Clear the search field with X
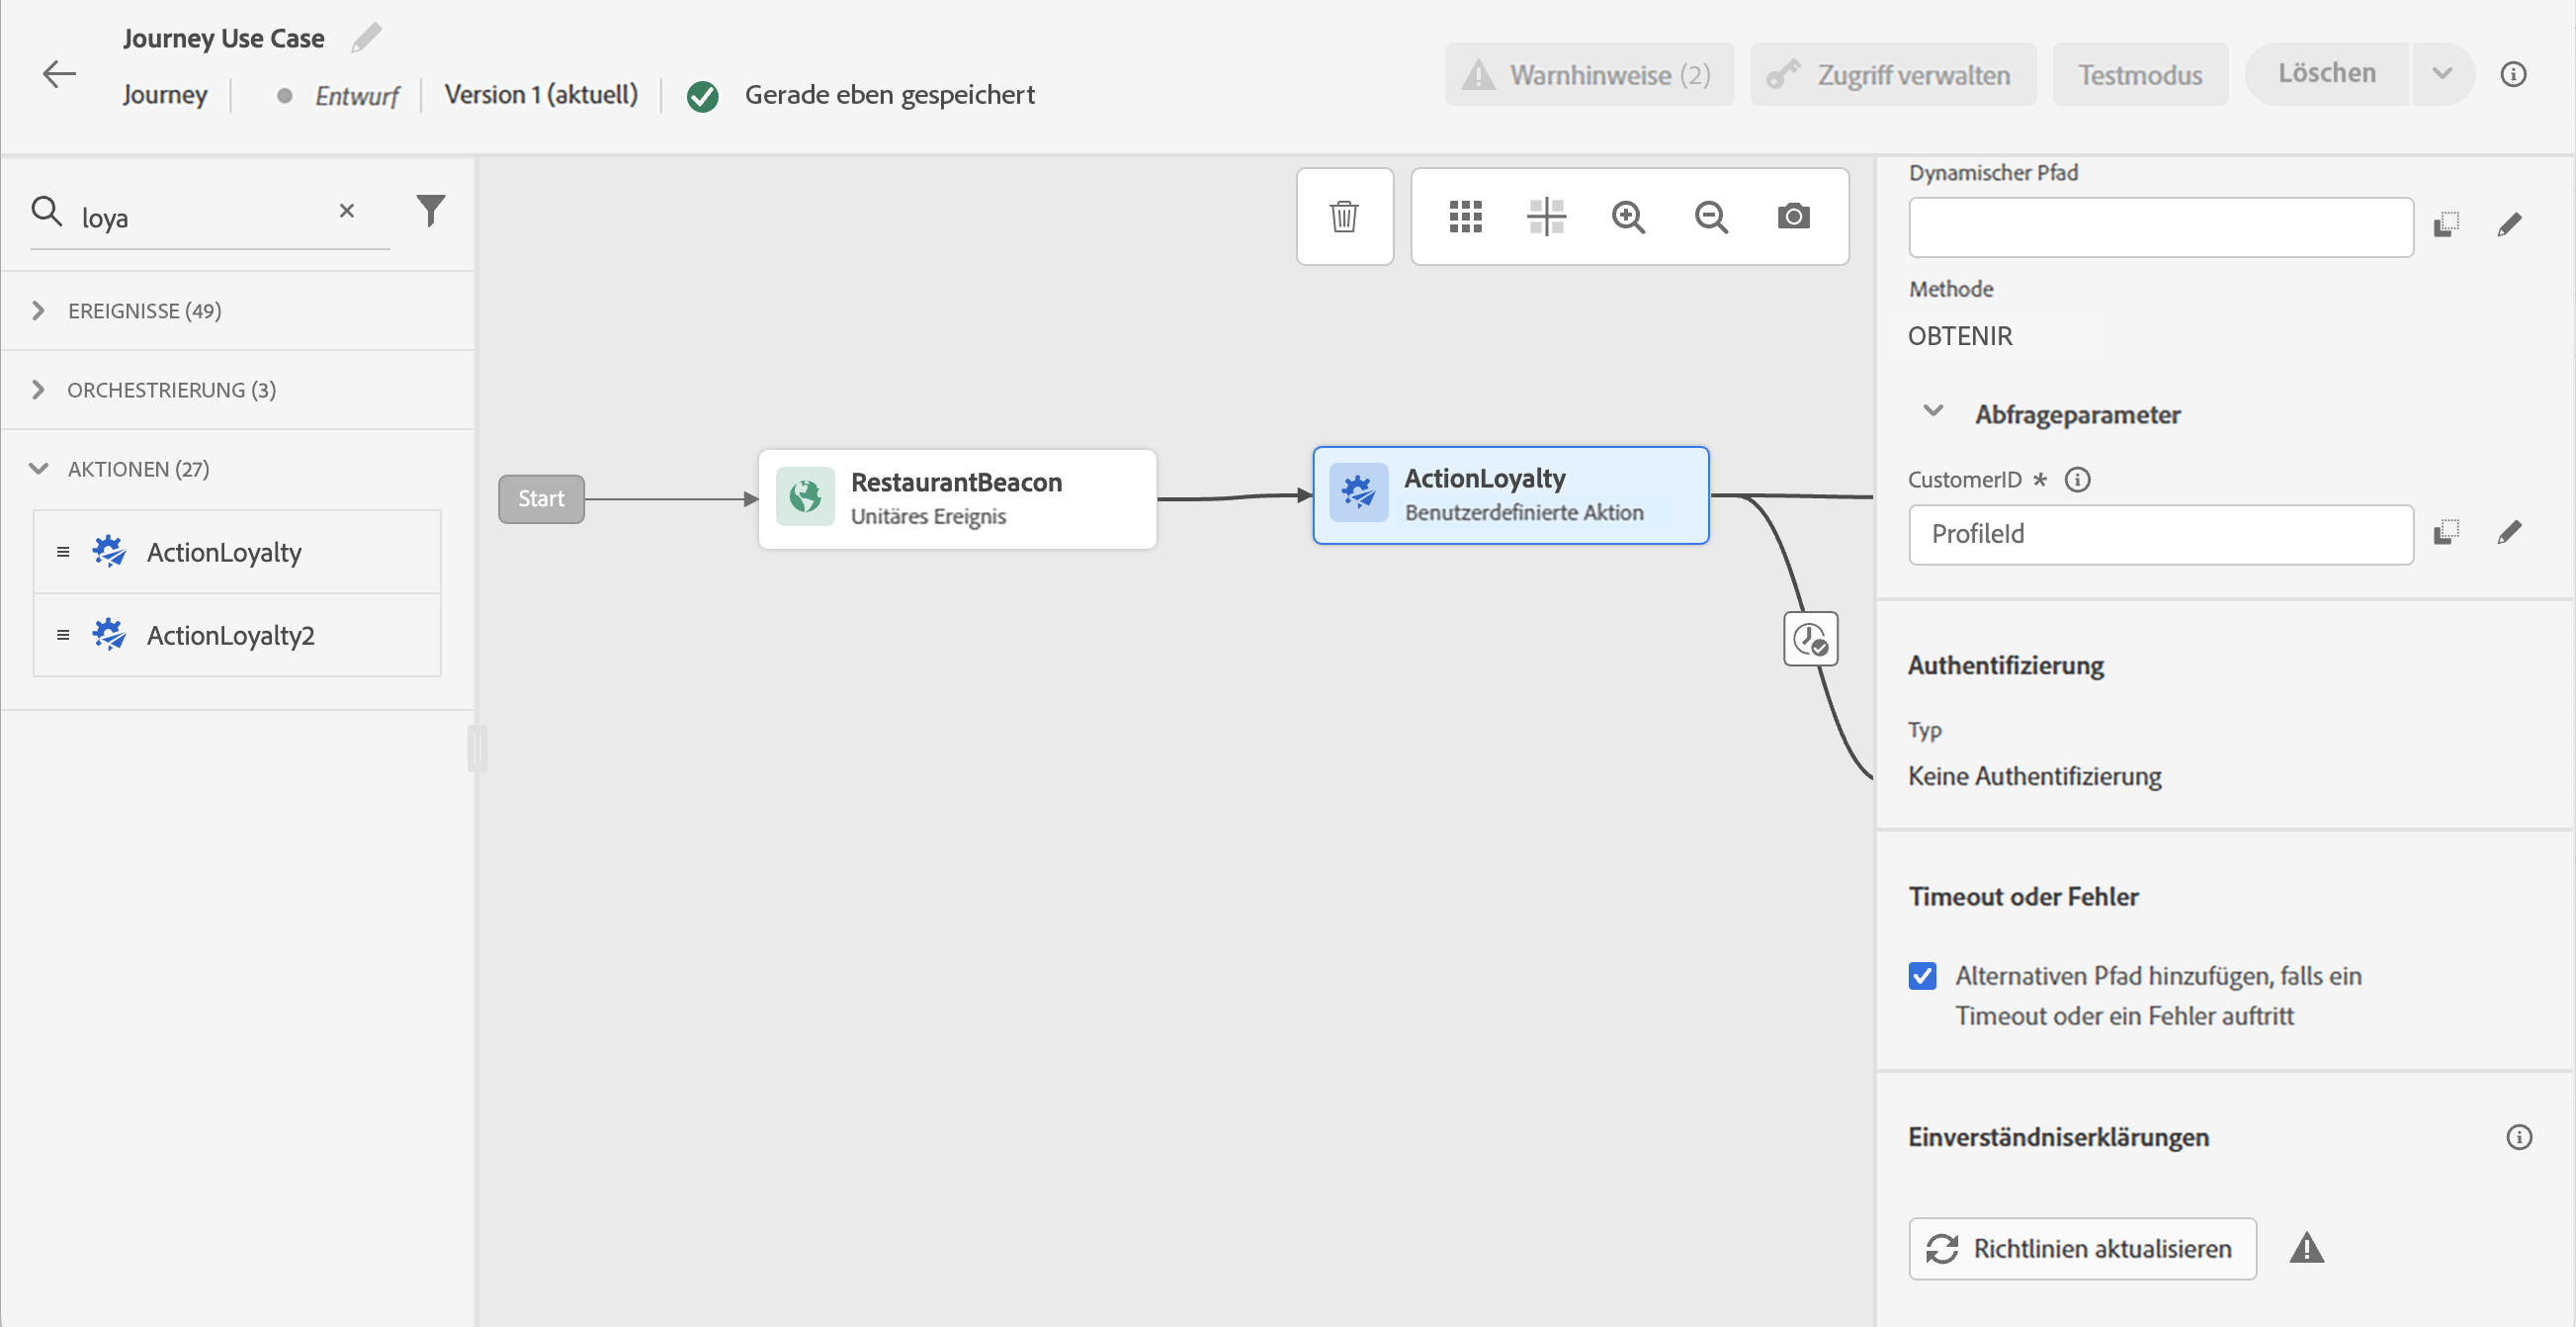The height and width of the screenshot is (1327, 2576). coord(347,211)
